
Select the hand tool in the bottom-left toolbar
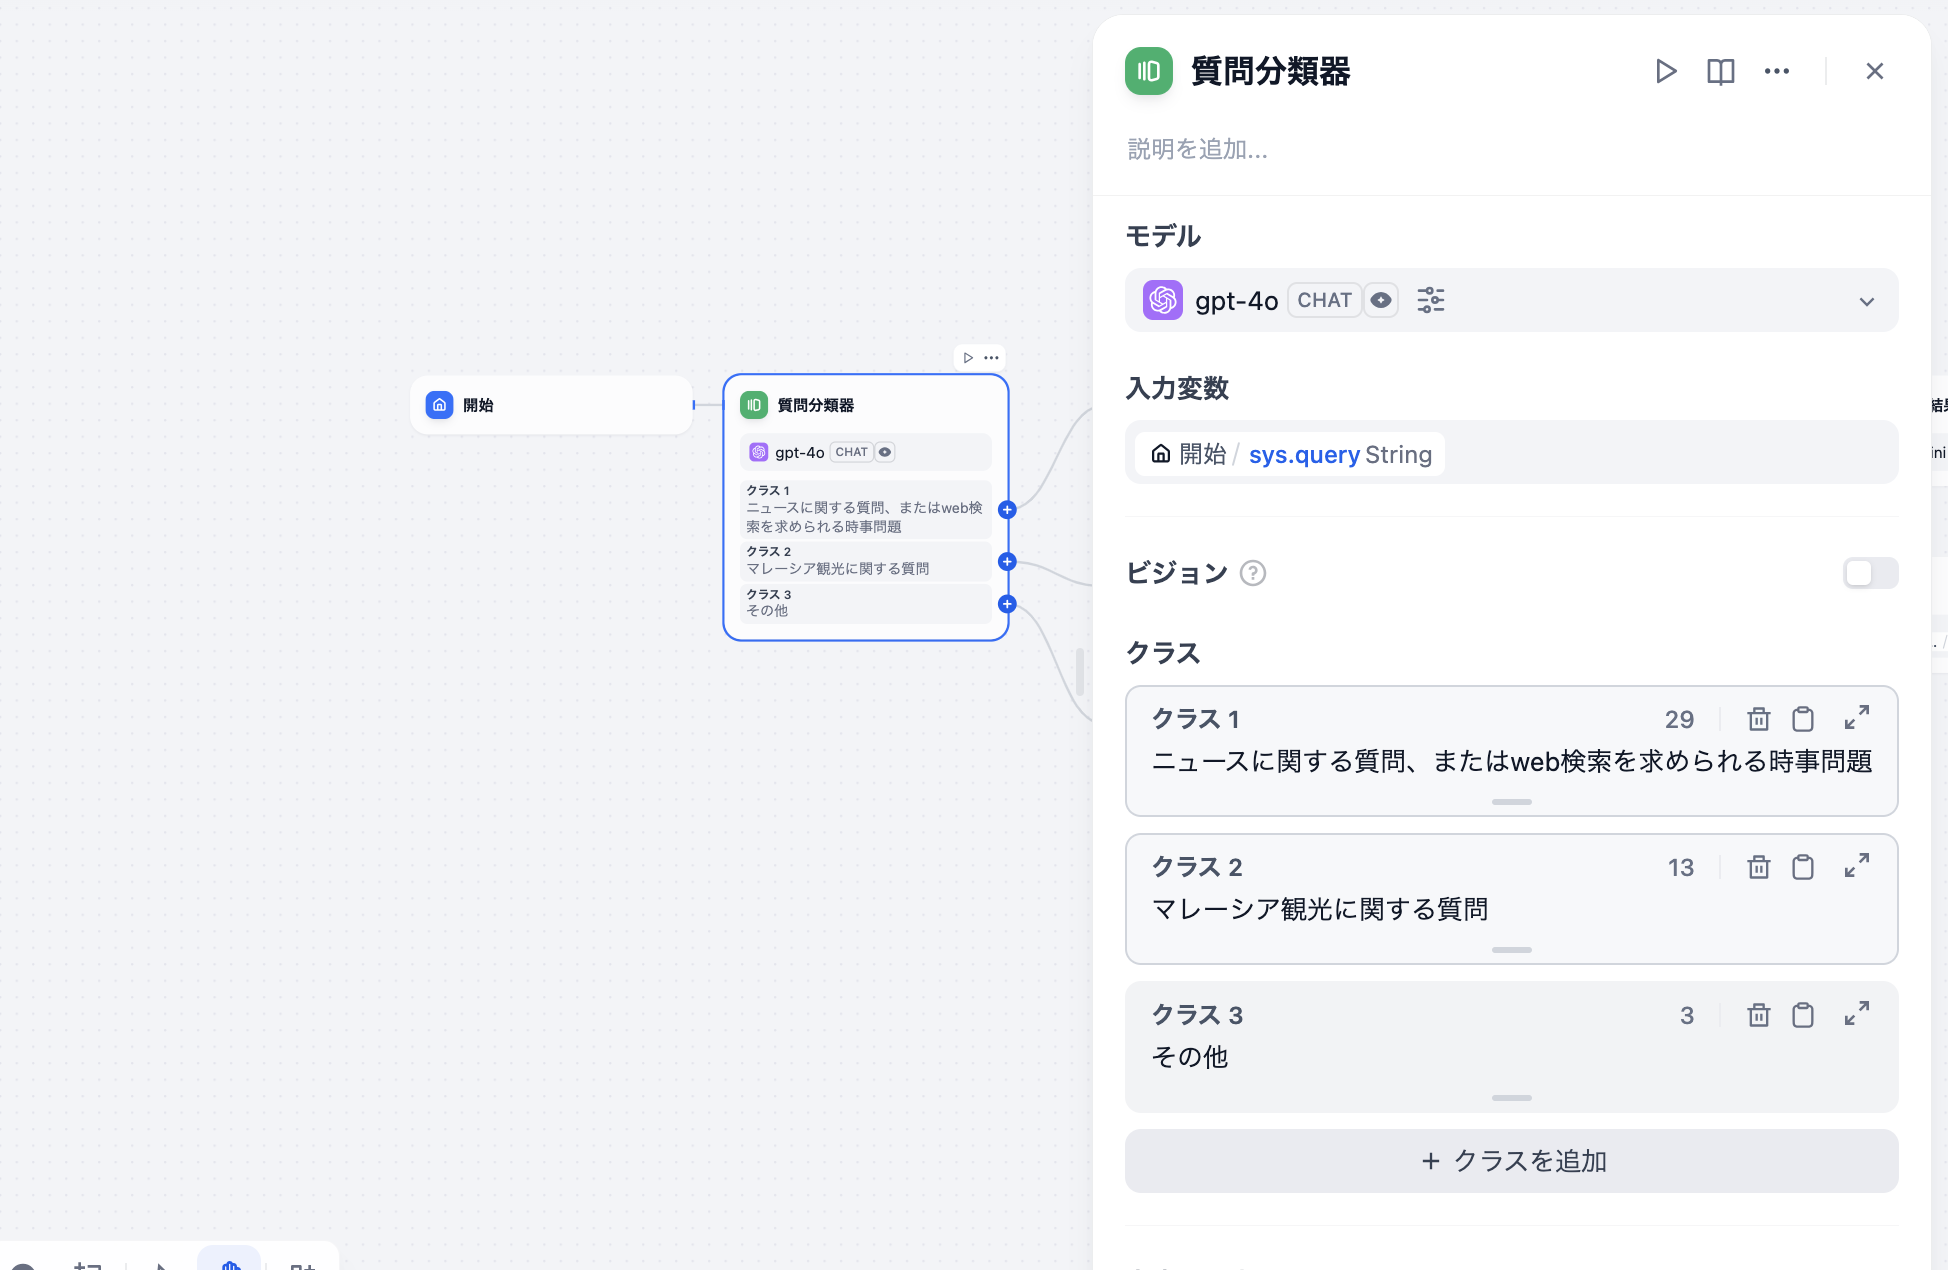(x=229, y=1265)
